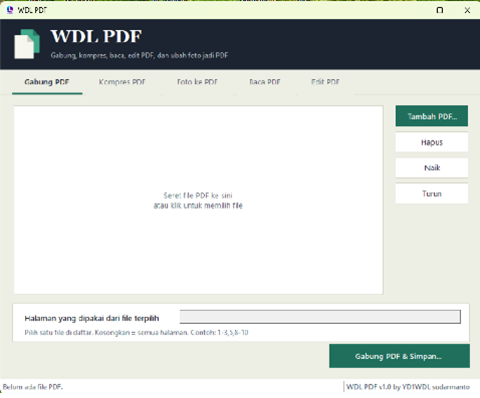Click the Tambah PDF... button
480x398 pixels.
pyautogui.click(x=432, y=116)
